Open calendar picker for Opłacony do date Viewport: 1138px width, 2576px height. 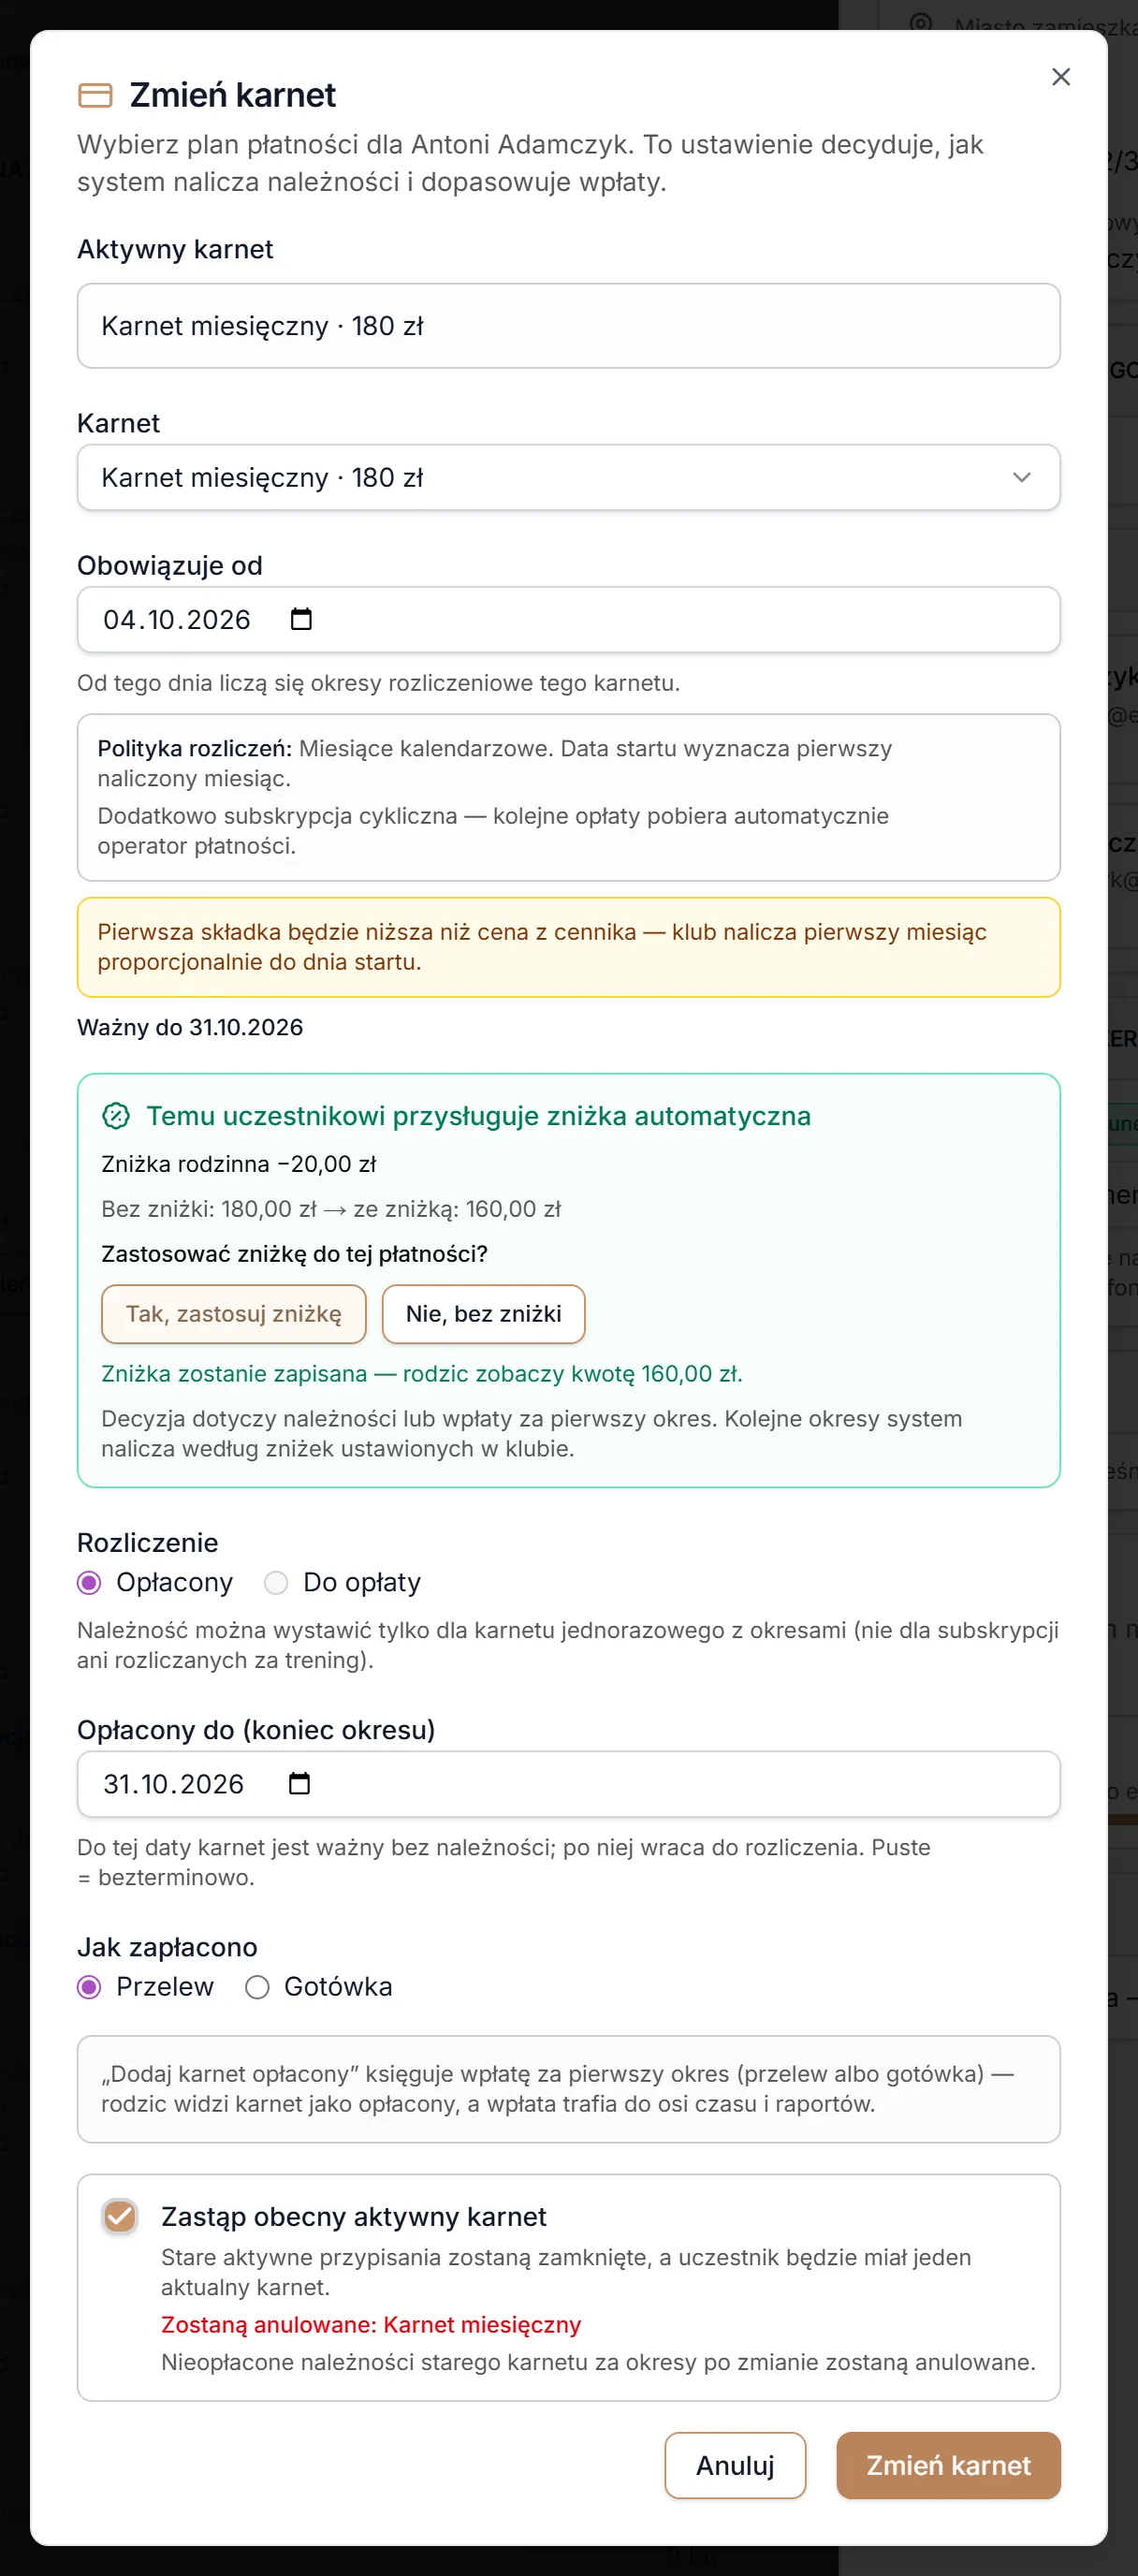pyautogui.click(x=299, y=1783)
